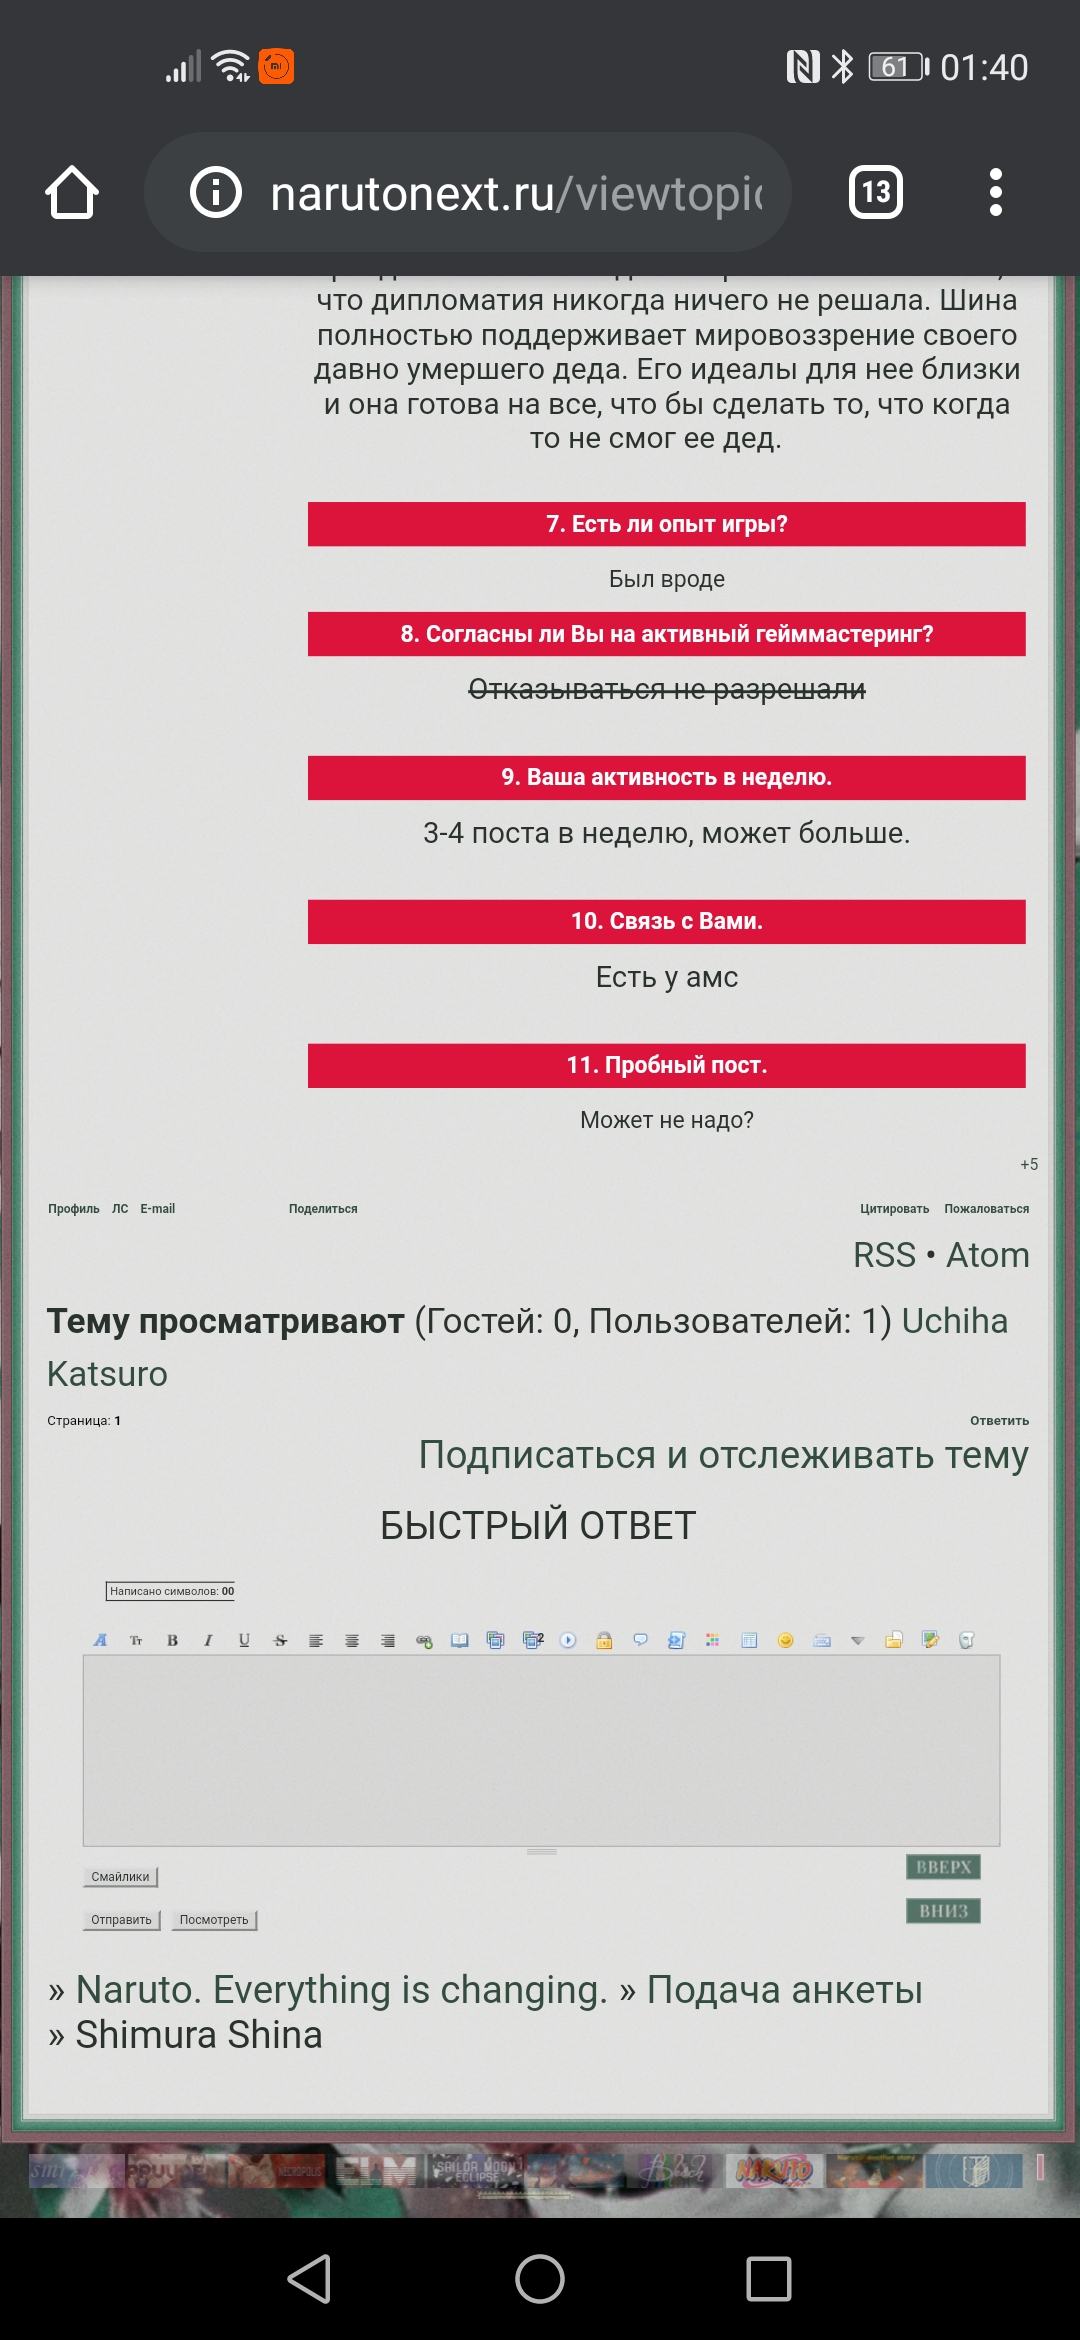The image size is (1080, 2340).
Task: Jump down with the ВНИЗ button
Action: pos(943,1911)
